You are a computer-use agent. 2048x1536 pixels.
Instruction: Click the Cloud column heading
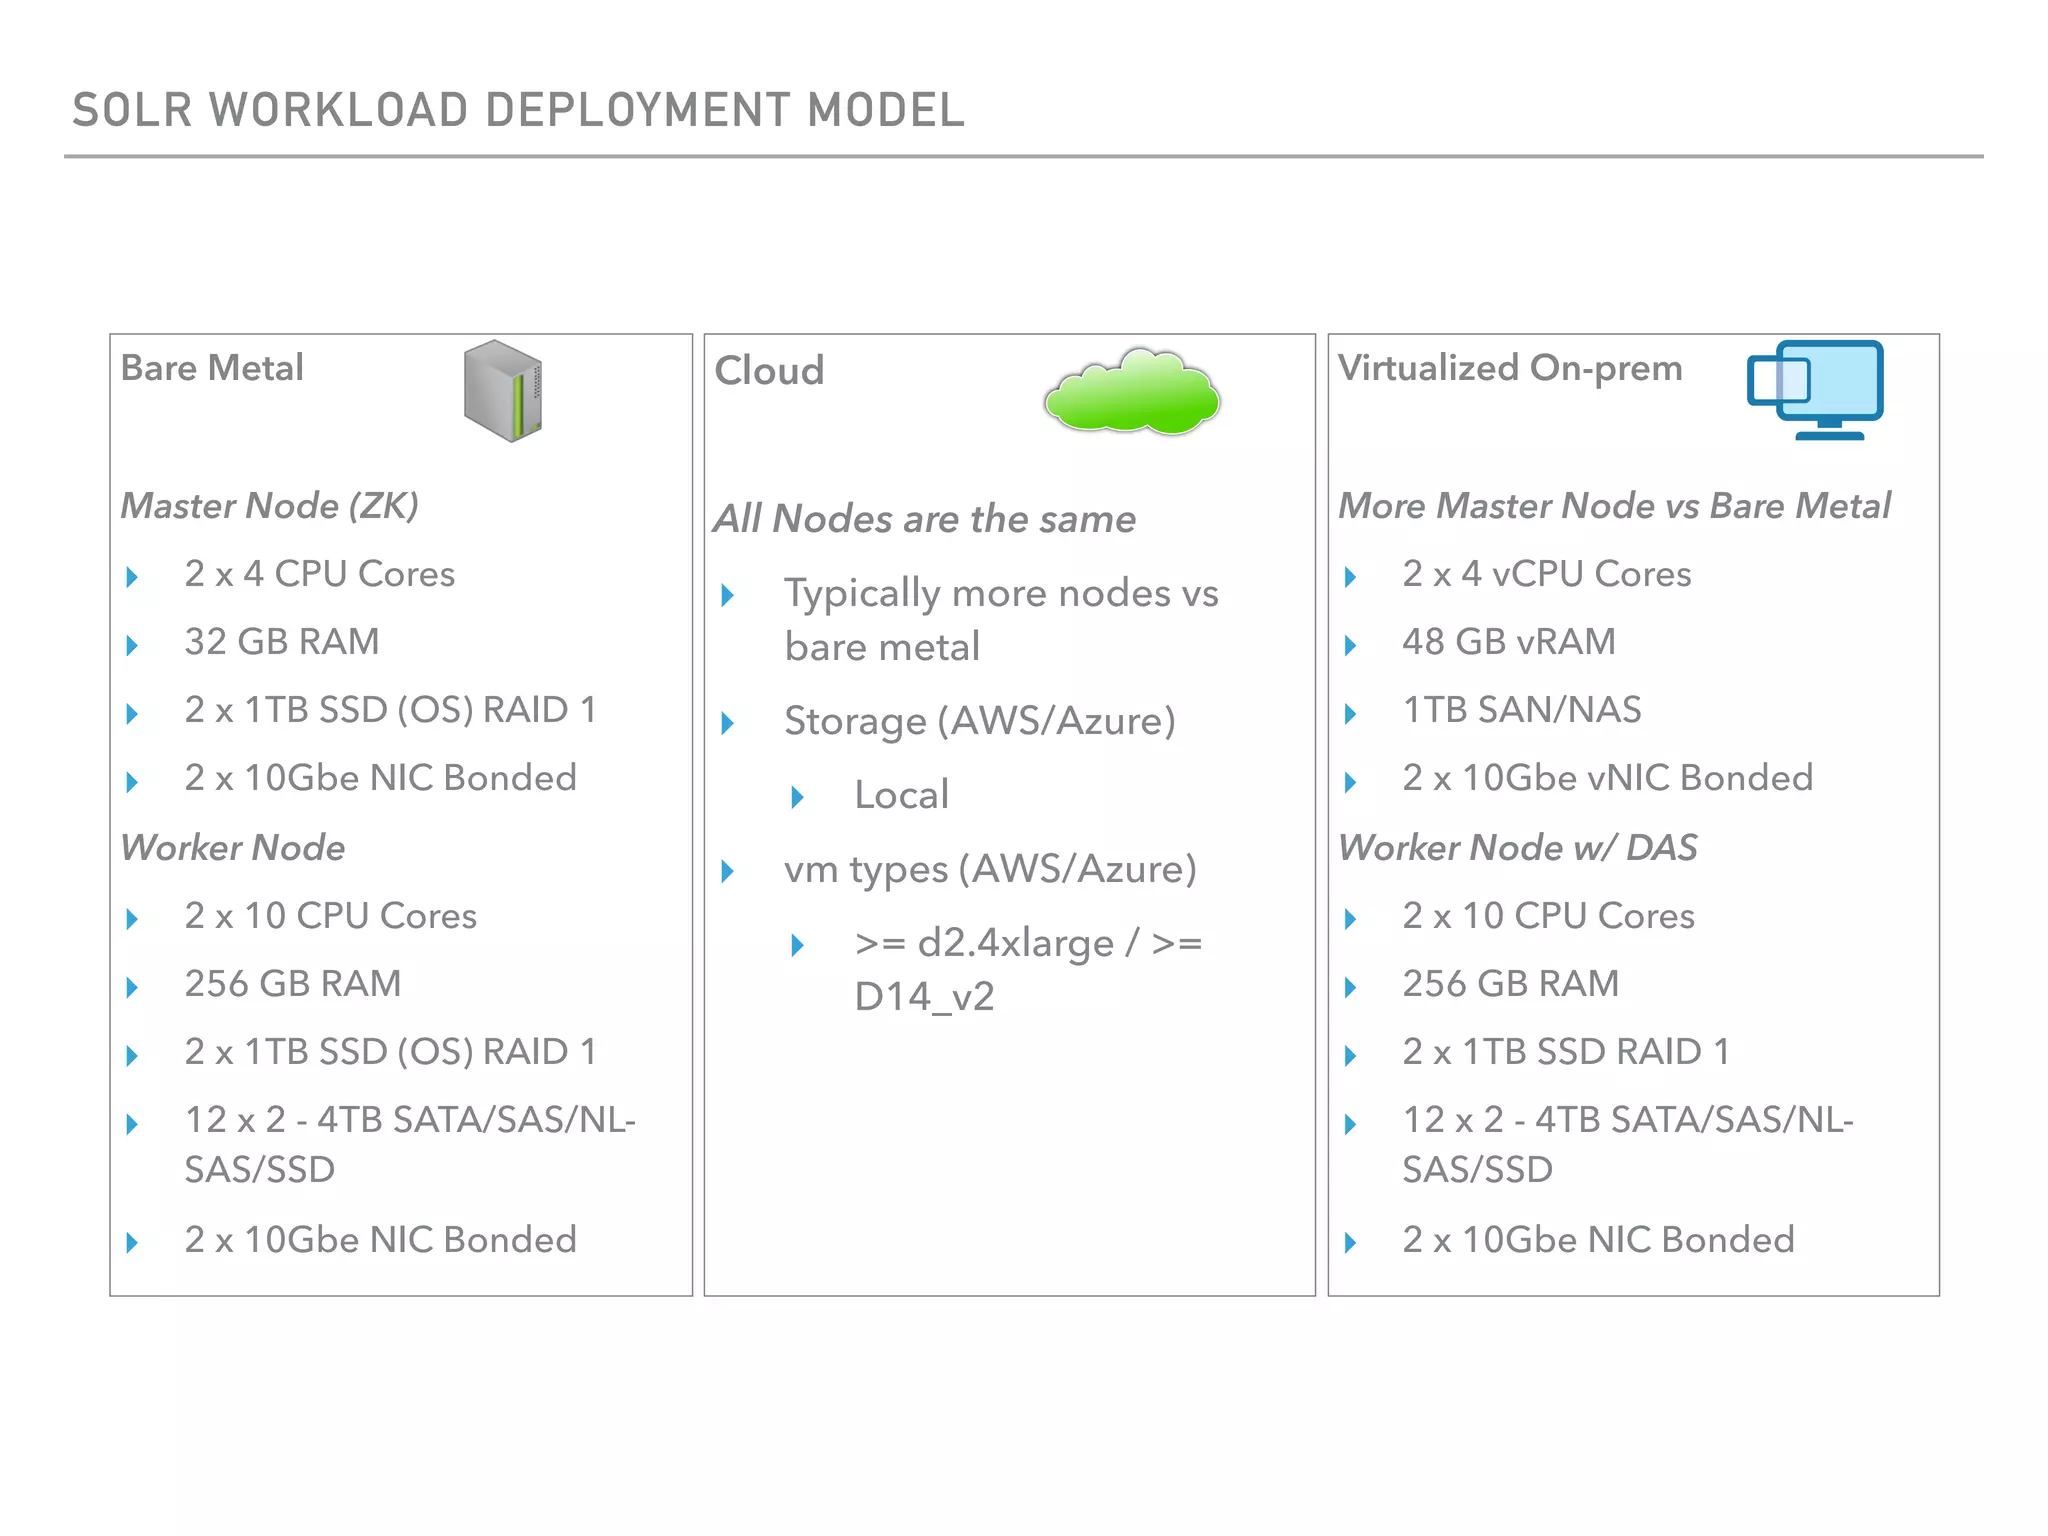point(769,371)
